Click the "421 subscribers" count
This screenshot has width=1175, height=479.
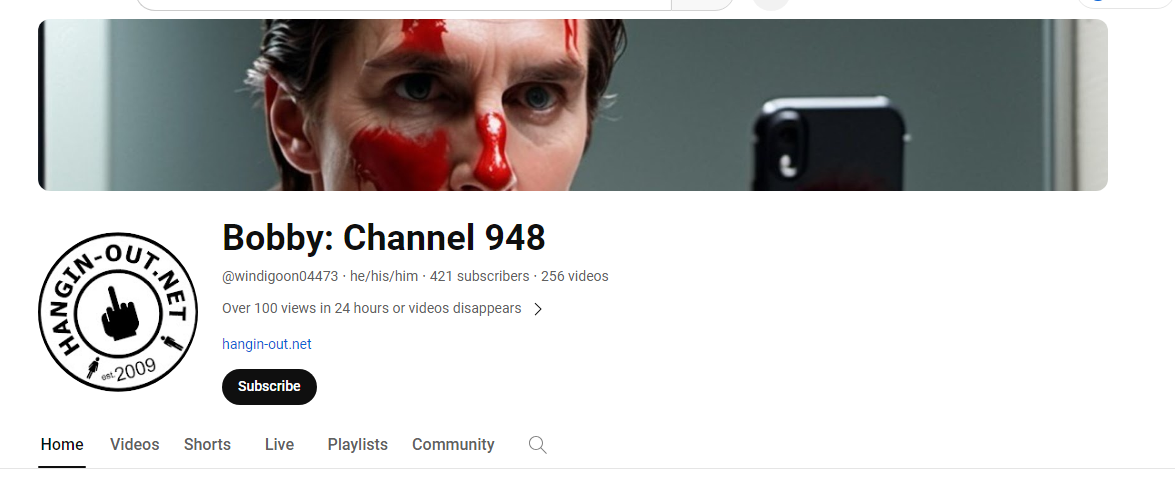point(480,277)
